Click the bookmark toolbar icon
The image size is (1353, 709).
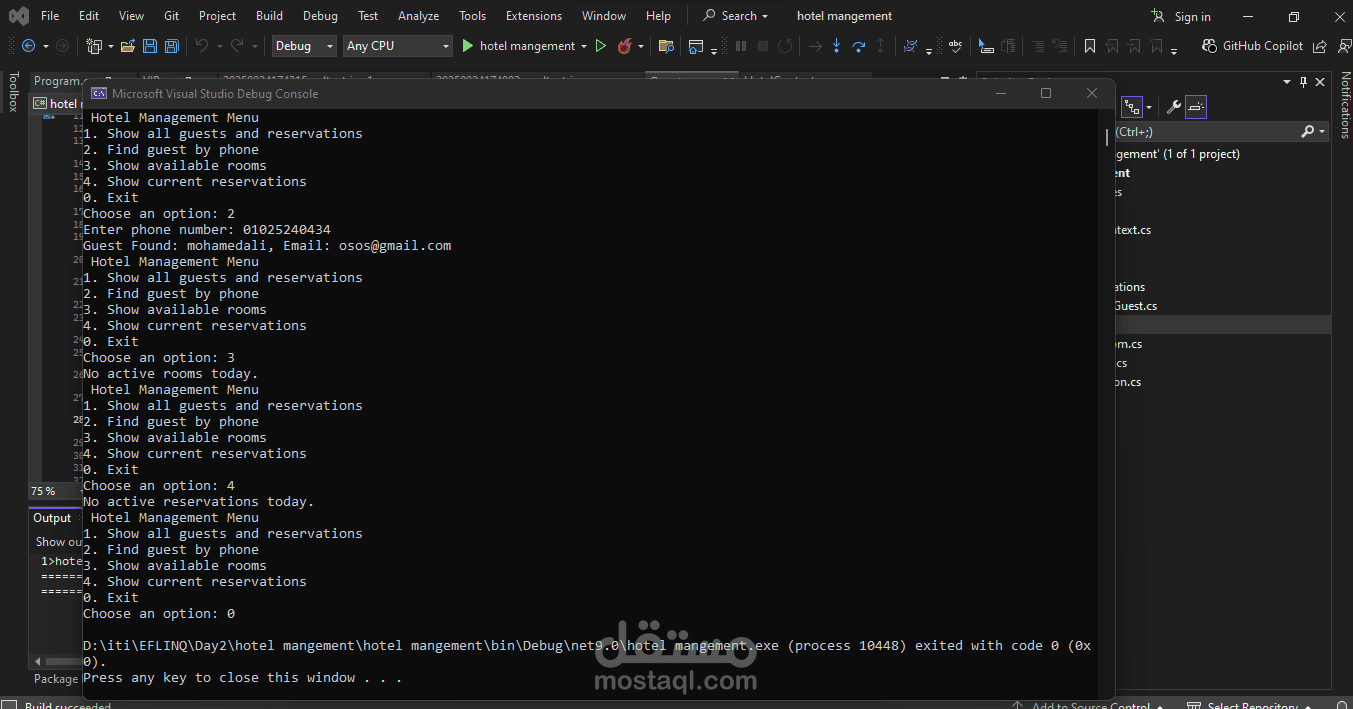(1090, 46)
